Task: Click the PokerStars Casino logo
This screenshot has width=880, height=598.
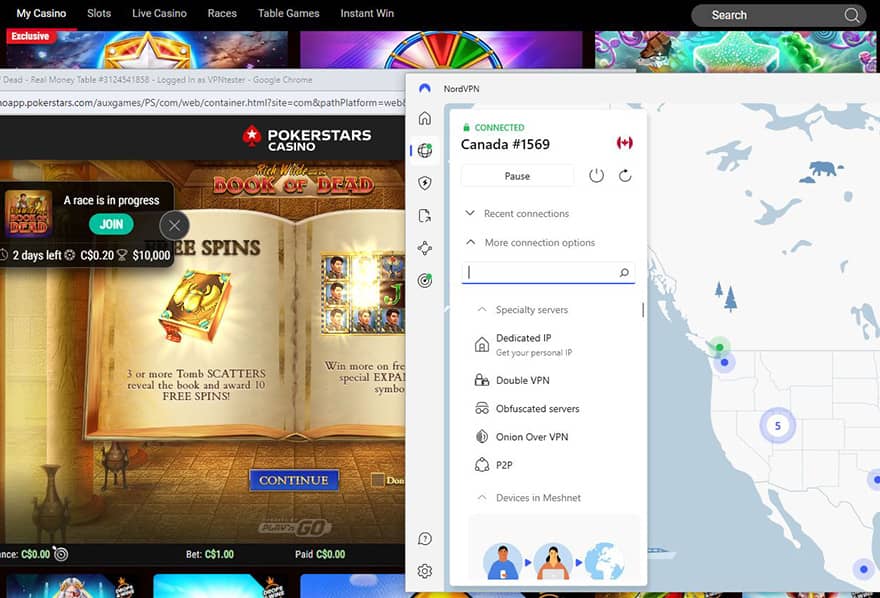Action: 306,139
